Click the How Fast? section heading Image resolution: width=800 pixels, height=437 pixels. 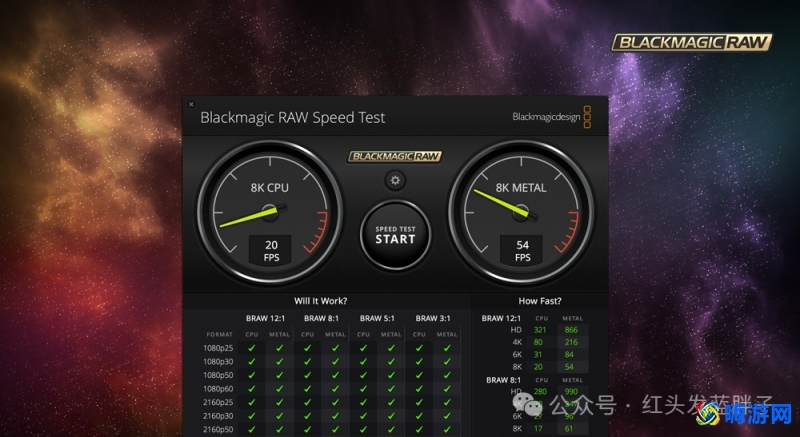pos(540,301)
